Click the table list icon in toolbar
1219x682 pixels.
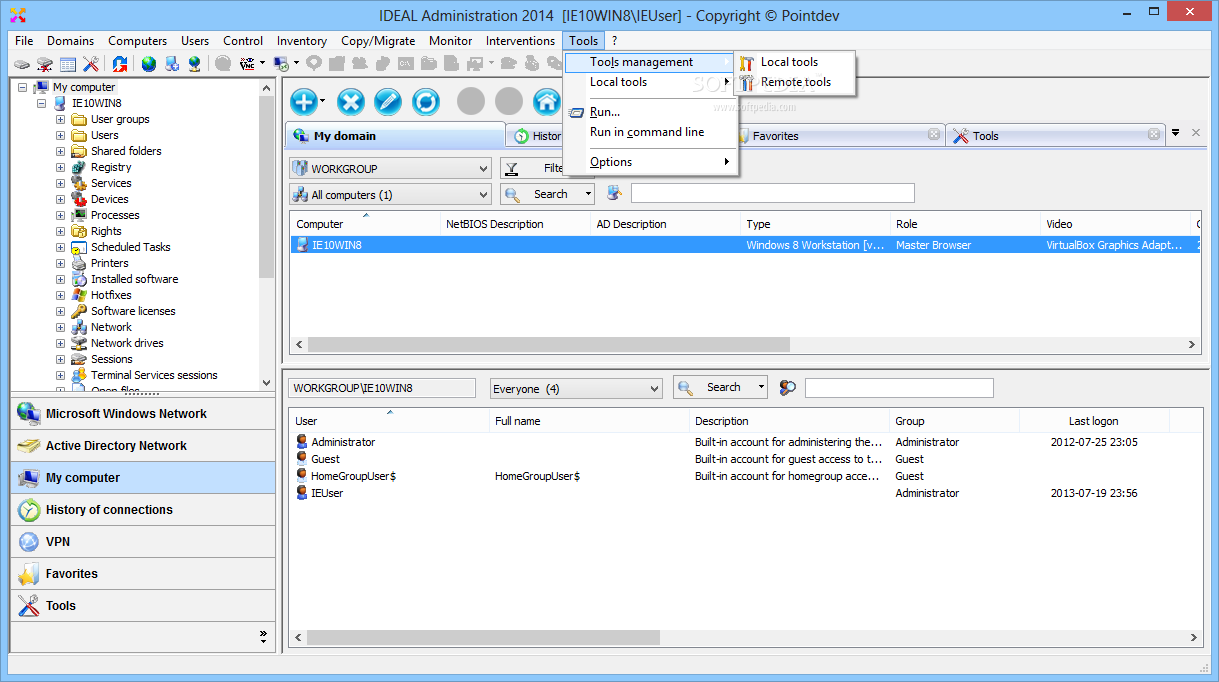[x=68, y=64]
